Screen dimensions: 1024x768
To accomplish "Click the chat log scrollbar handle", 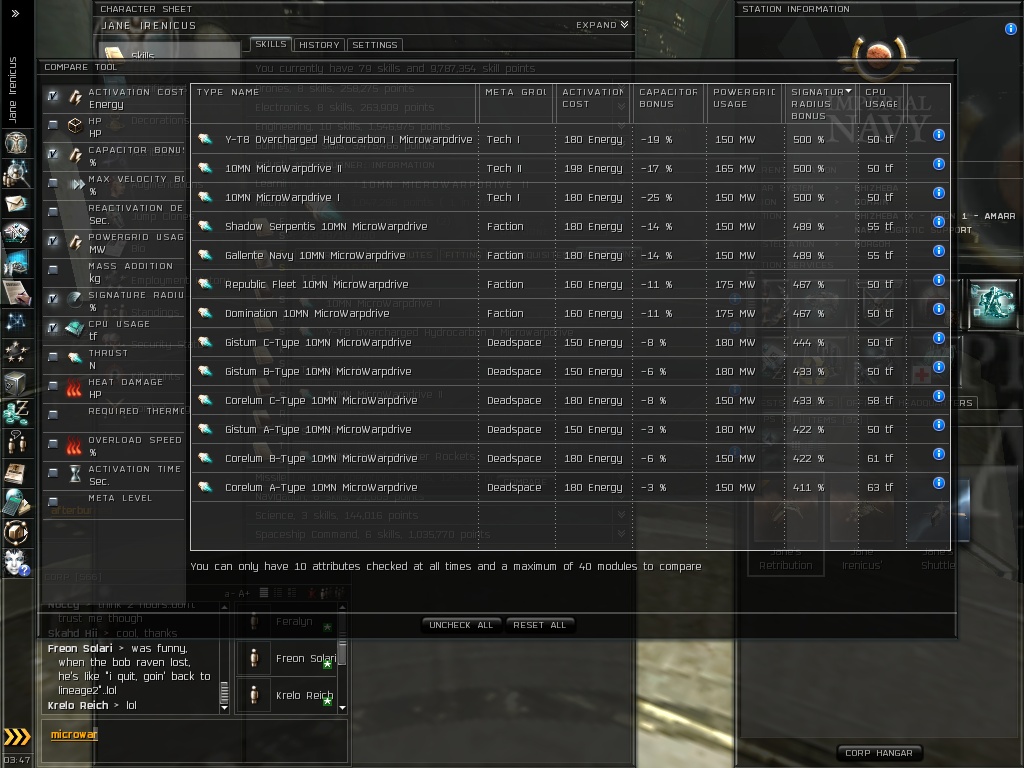I will pos(225,692).
